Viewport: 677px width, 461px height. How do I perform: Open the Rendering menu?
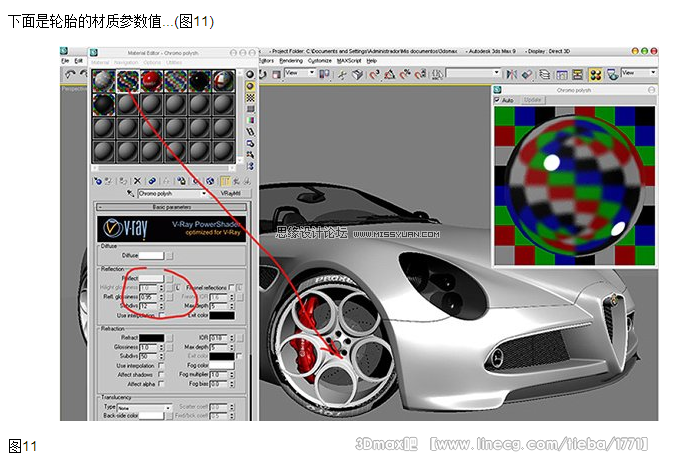[x=291, y=61]
